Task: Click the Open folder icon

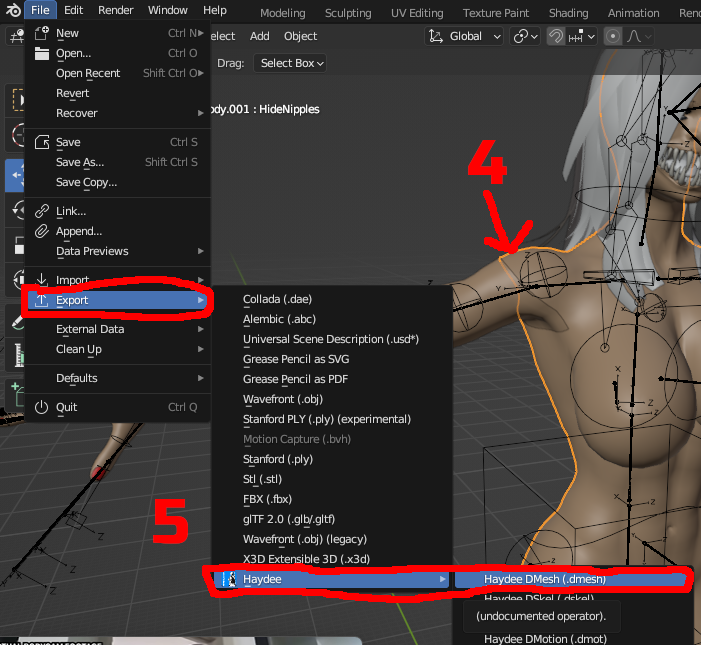Action: pos(42,53)
